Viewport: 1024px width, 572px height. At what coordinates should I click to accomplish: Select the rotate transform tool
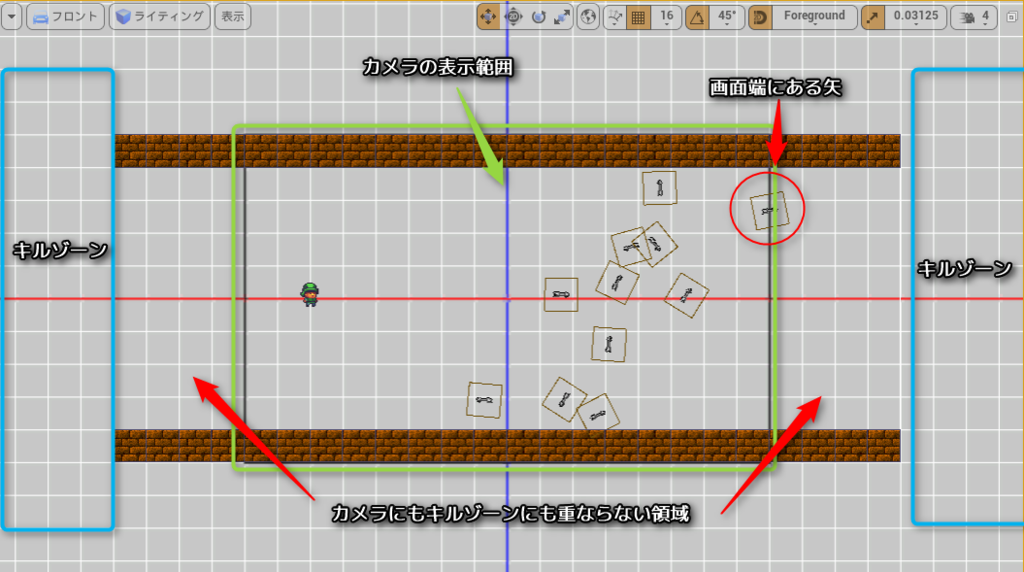coord(538,16)
